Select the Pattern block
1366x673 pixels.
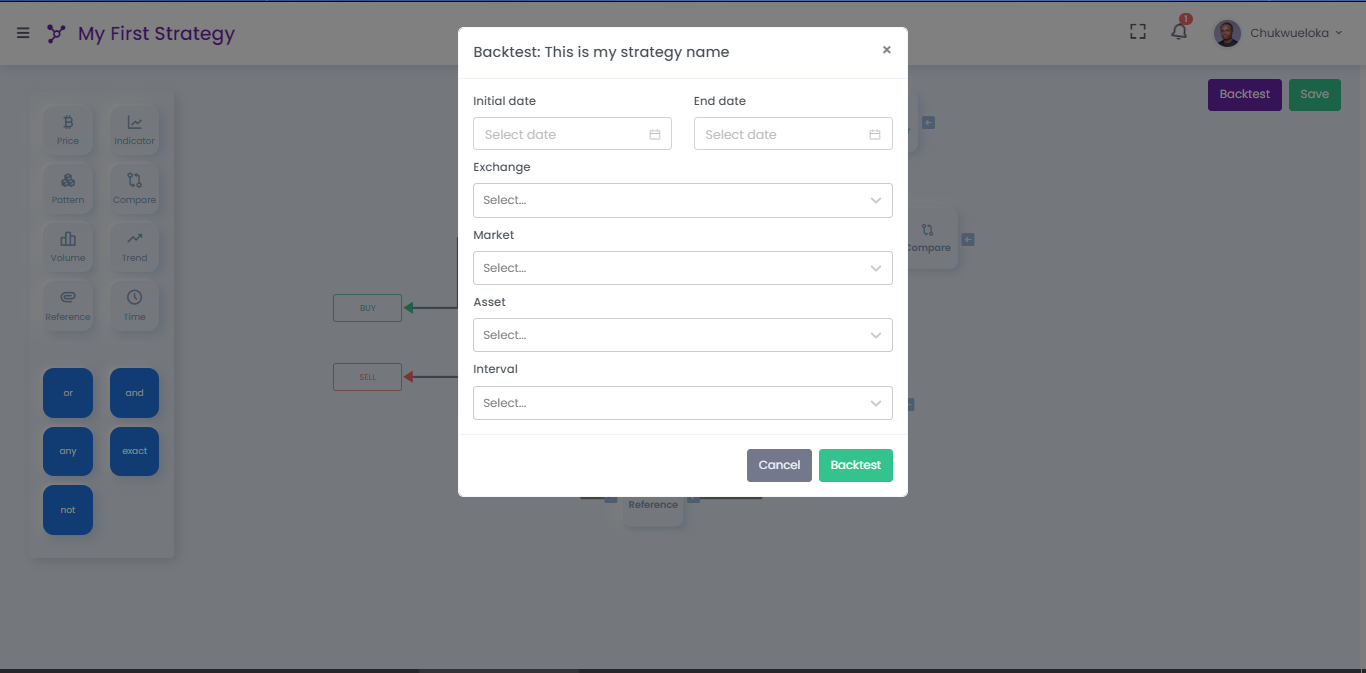point(68,189)
